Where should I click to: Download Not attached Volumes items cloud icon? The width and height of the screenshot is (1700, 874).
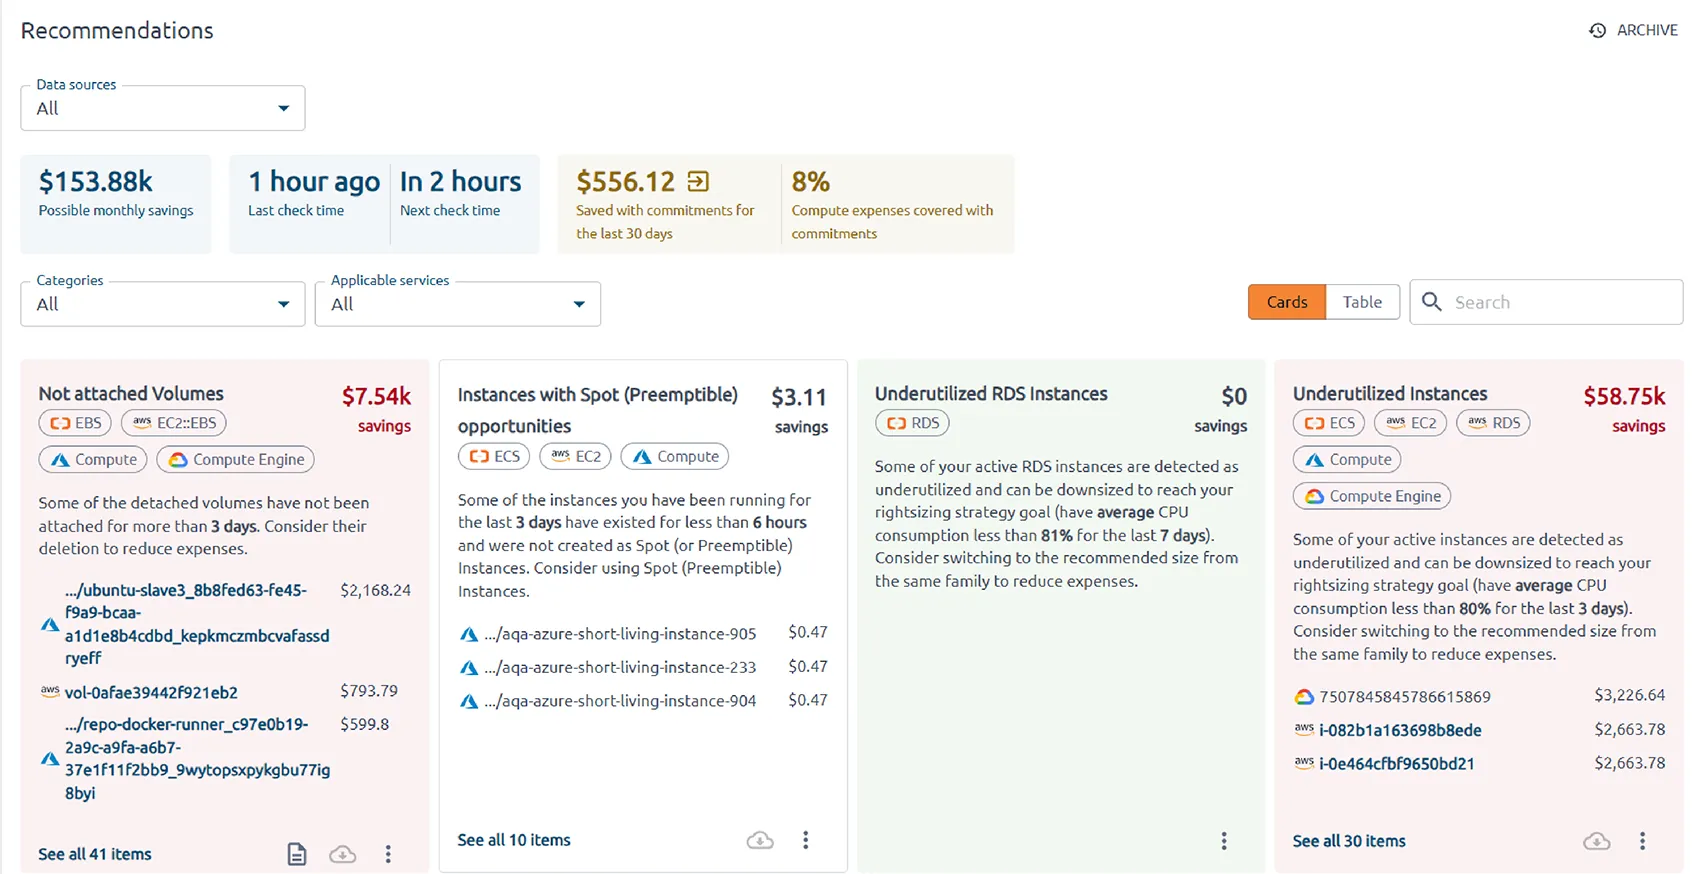coord(342,854)
